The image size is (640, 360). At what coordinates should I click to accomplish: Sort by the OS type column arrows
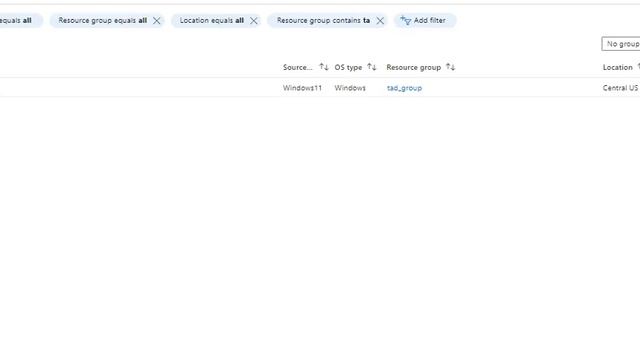tap(371, 67)
